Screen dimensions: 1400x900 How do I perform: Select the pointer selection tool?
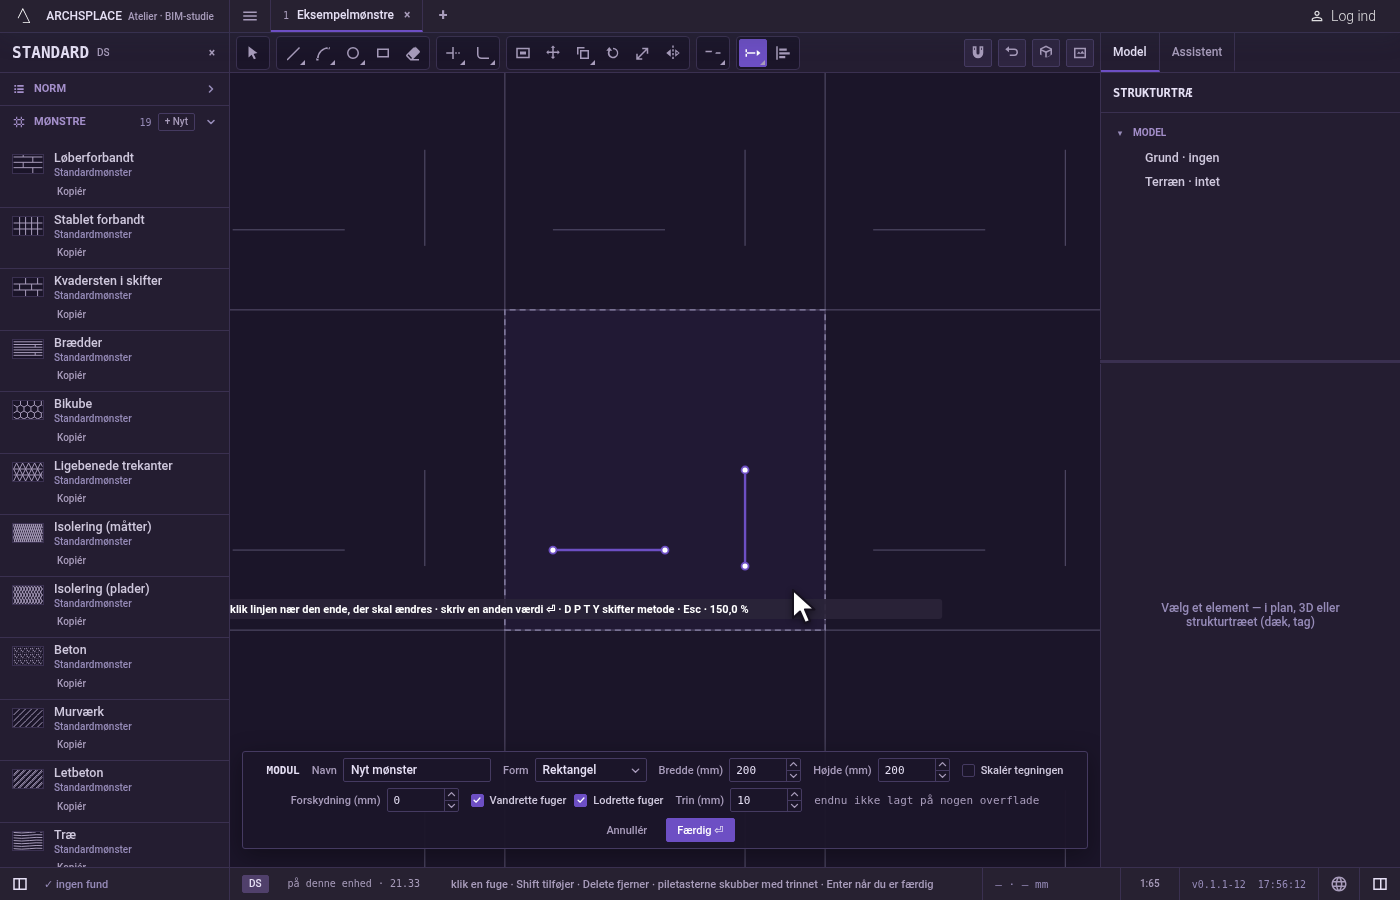click(252, 53)
